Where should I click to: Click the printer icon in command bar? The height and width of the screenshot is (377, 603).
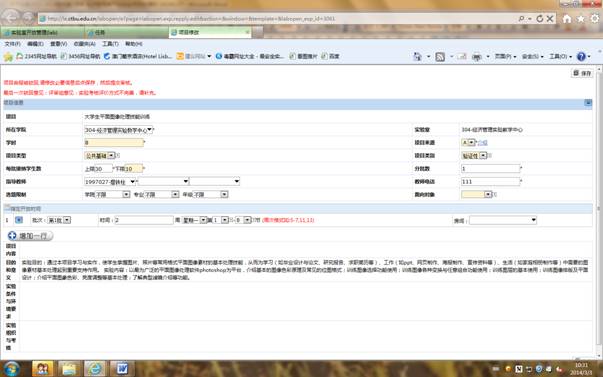coord(476,57)
